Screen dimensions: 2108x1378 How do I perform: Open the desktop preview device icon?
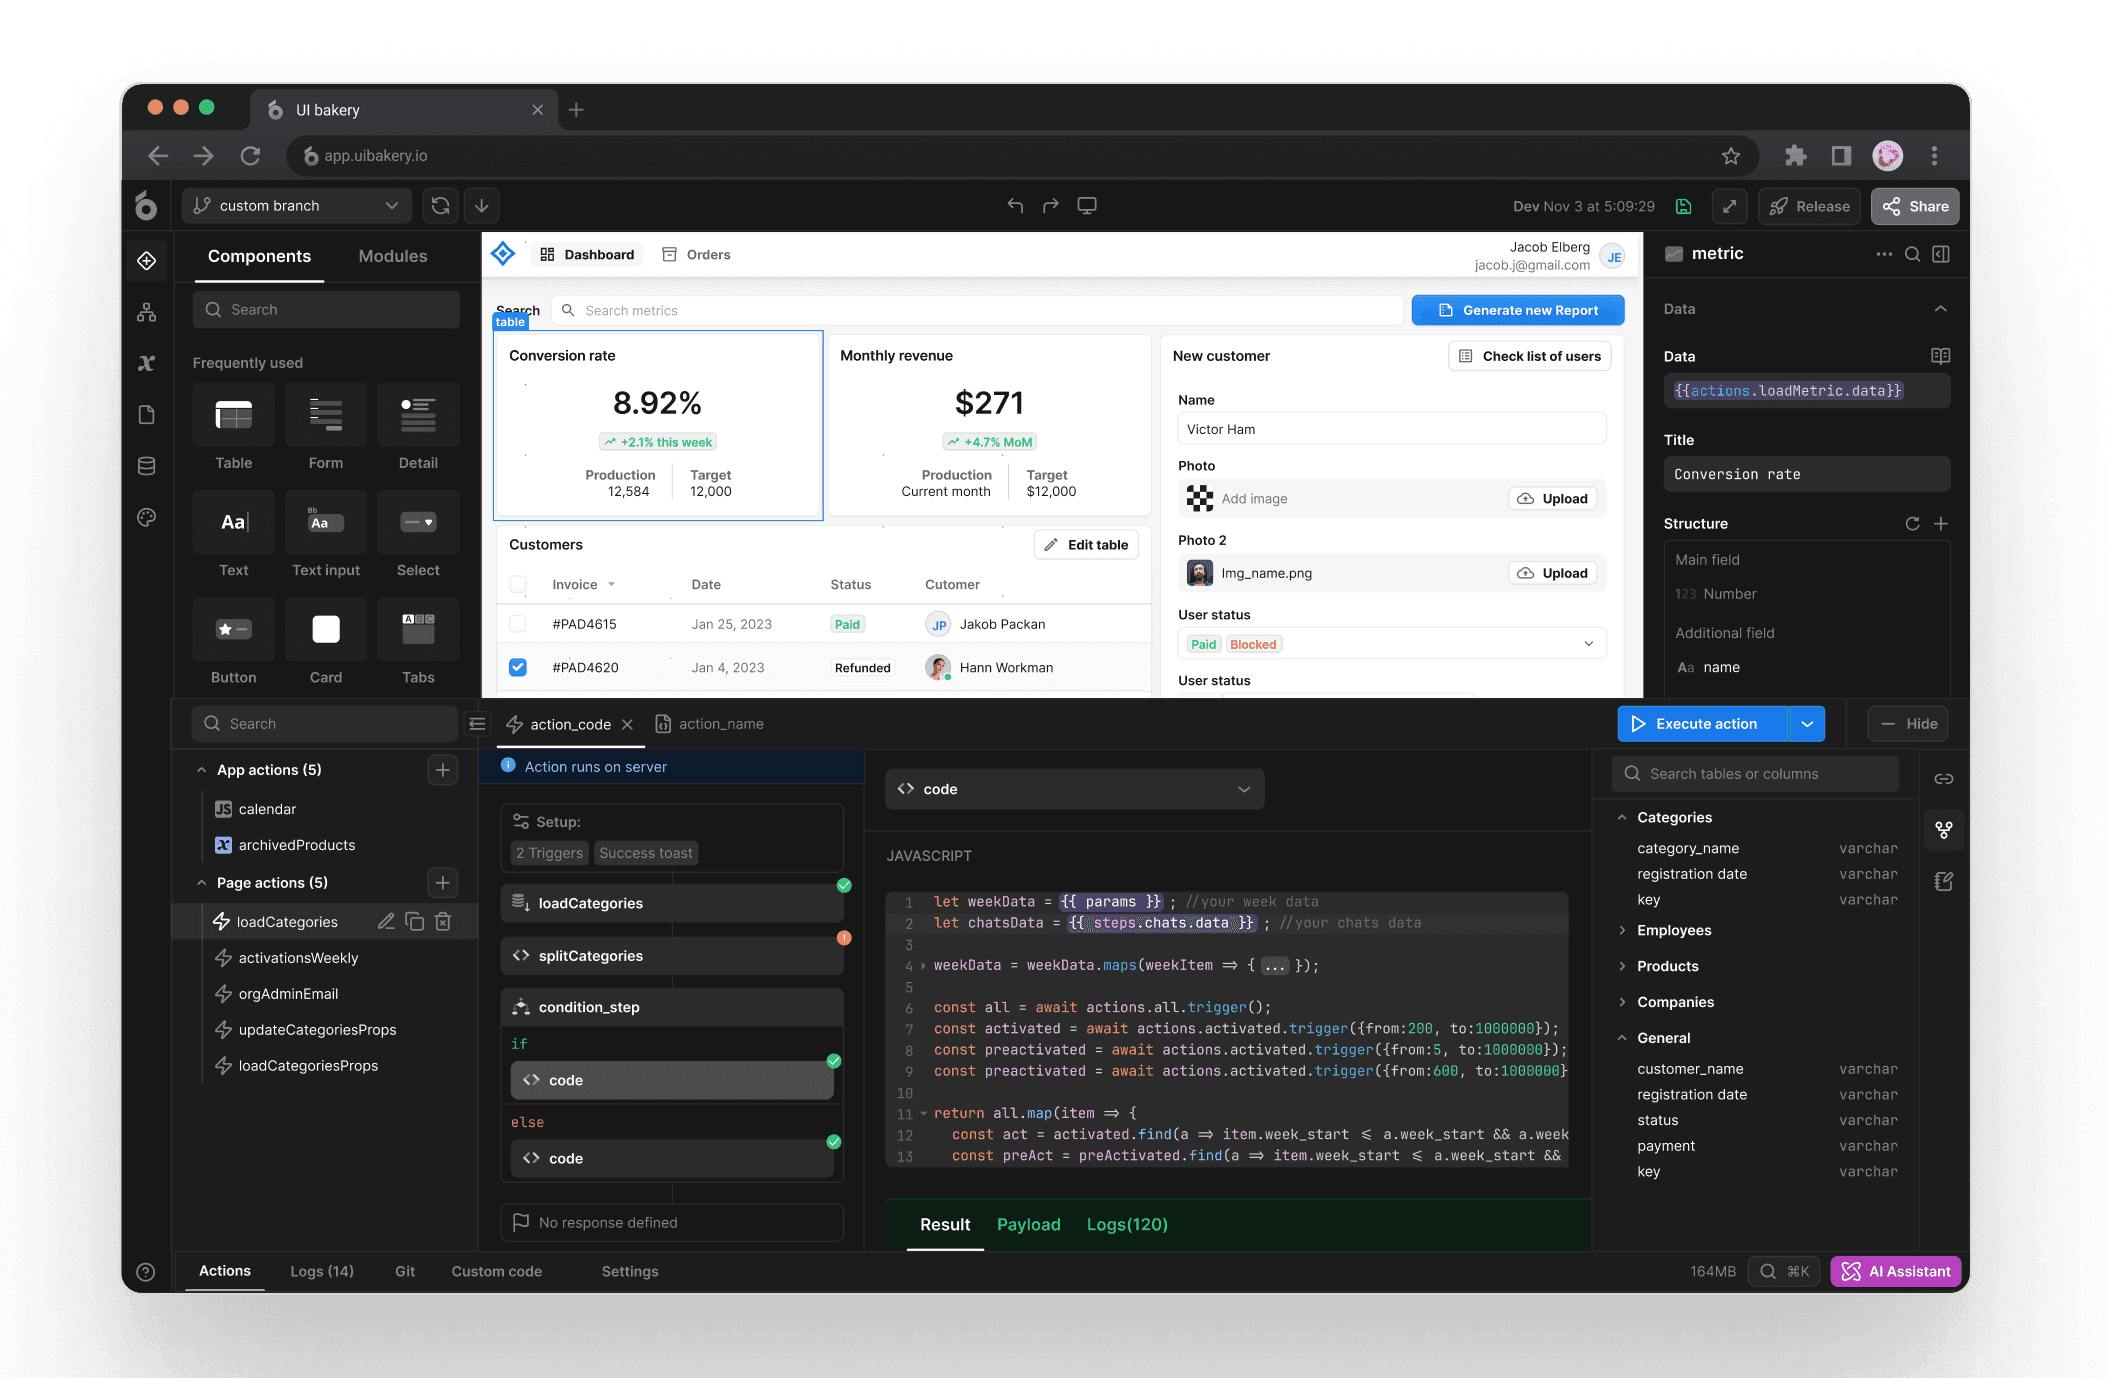1086,205
